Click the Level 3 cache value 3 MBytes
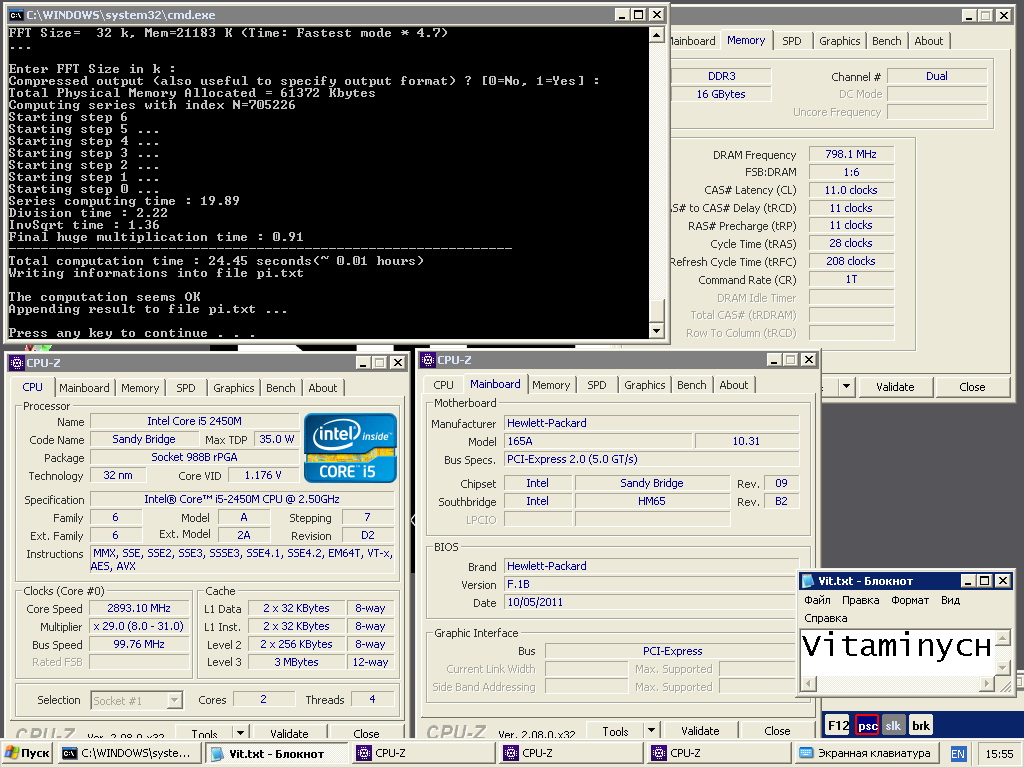Image resolution: width=1024 pixels, height=768 pixels. click(x=296, y=662)
